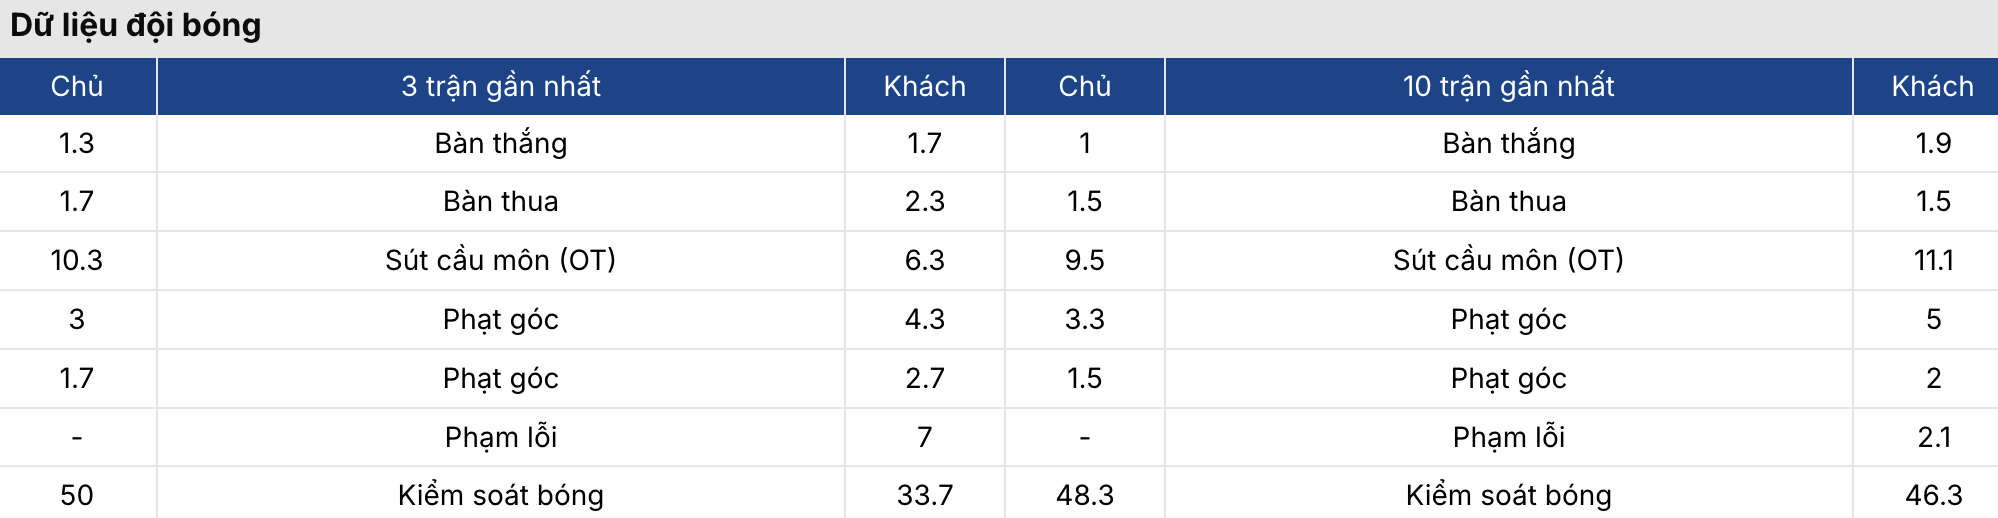Click the 2.7 away value cell
The image size is (1998, 518).
(924, 378)
